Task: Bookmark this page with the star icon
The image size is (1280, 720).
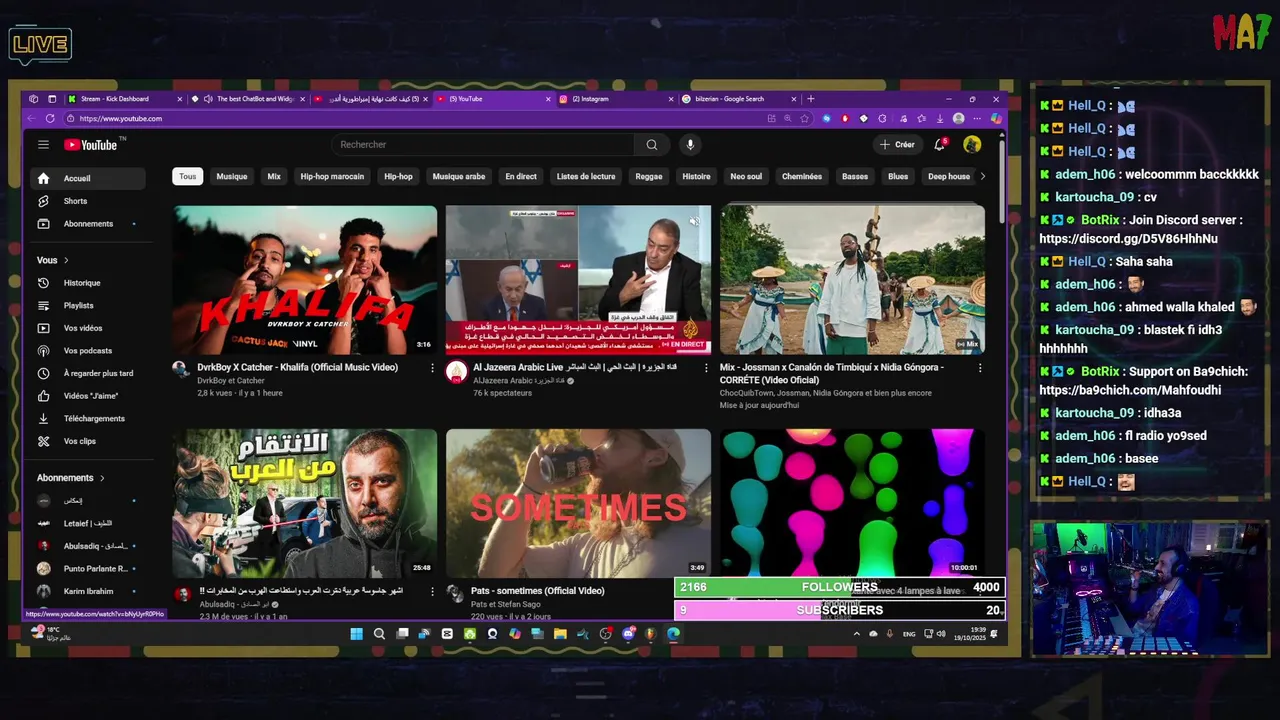Action: click(x=804, y=118)
